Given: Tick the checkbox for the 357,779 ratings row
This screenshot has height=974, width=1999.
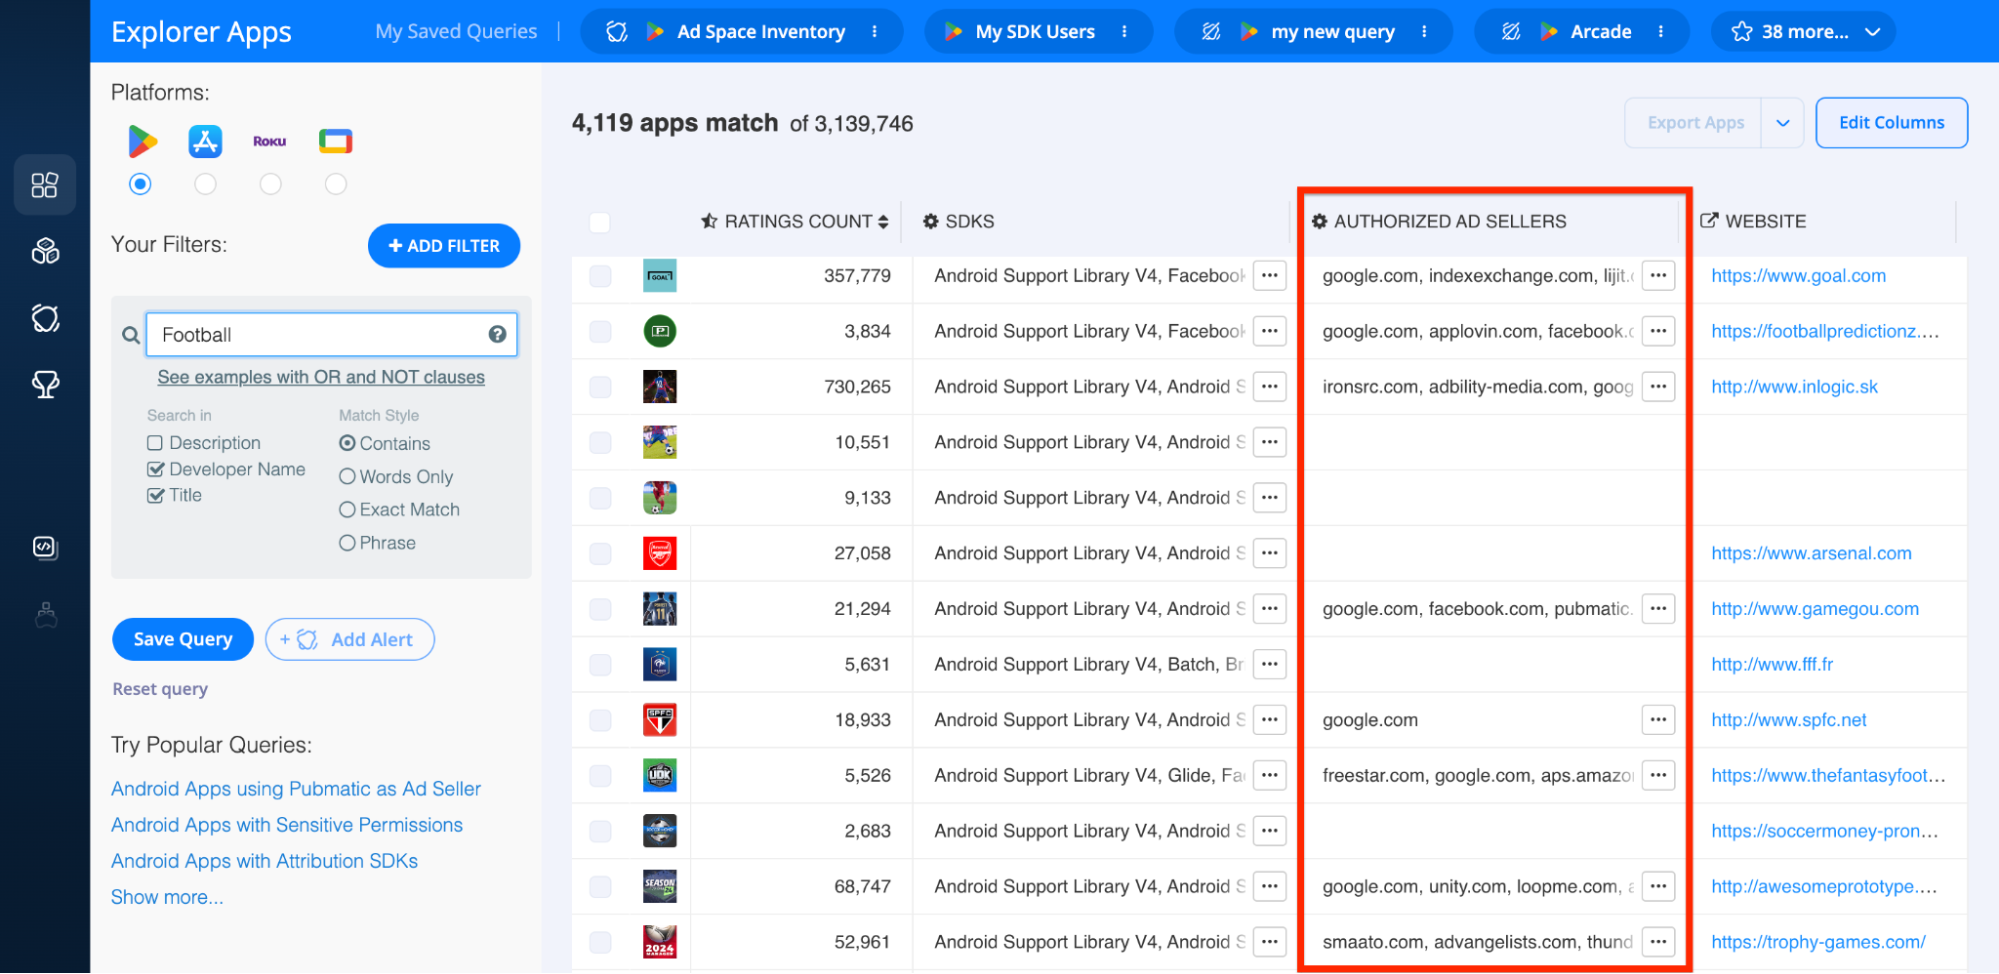Looking at the screenshot, I should point(600,276).
